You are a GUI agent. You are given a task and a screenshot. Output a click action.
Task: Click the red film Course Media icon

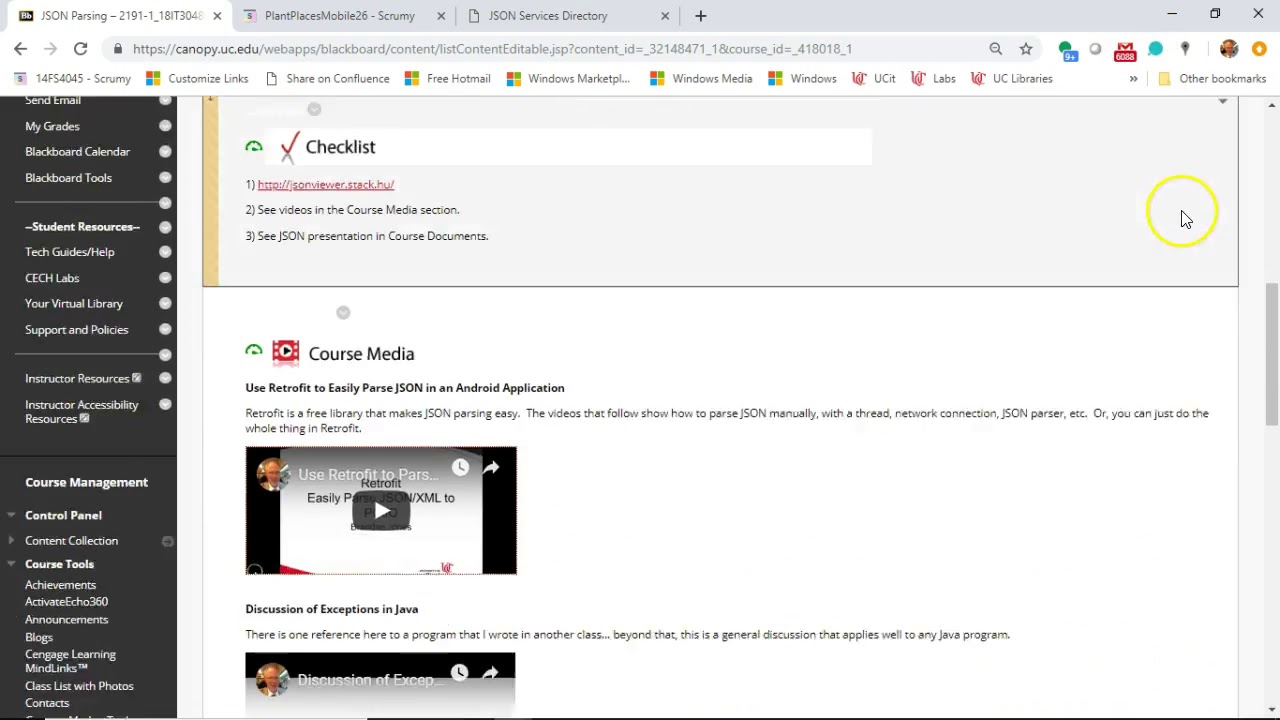coord(286,351)
